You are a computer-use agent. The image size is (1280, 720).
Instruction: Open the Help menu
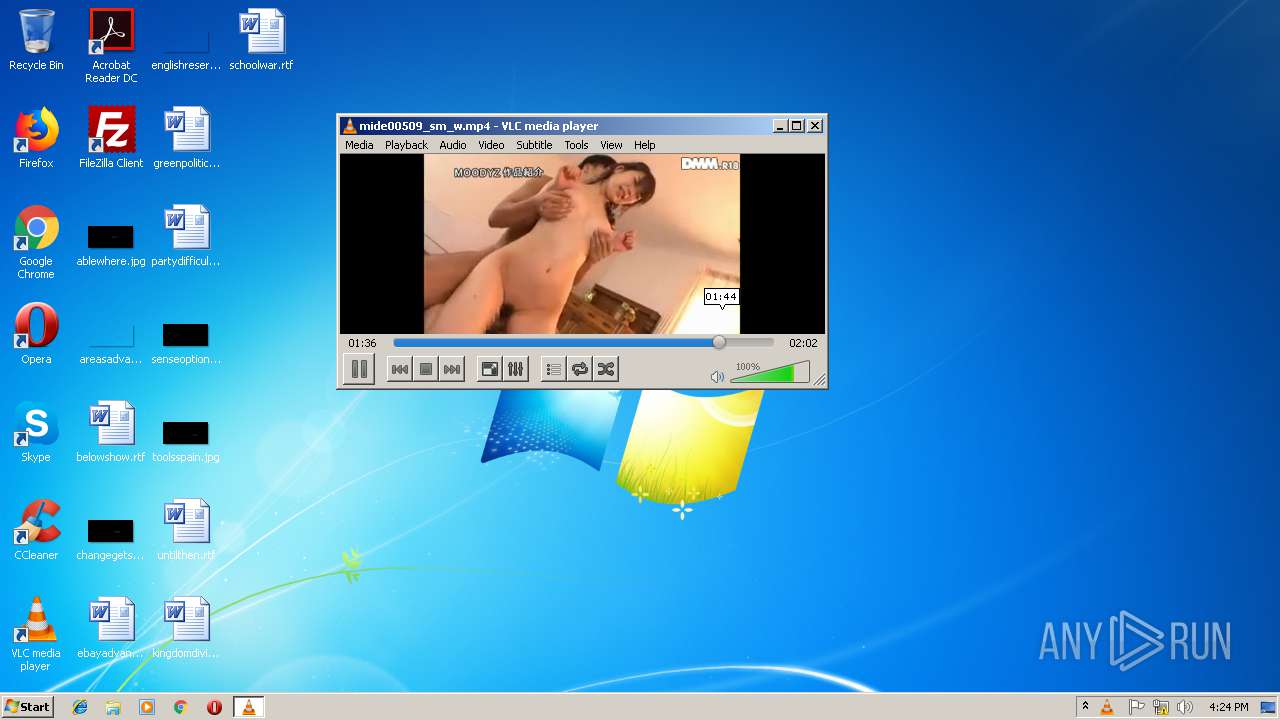pyautogui.click(x=645, y=145)
